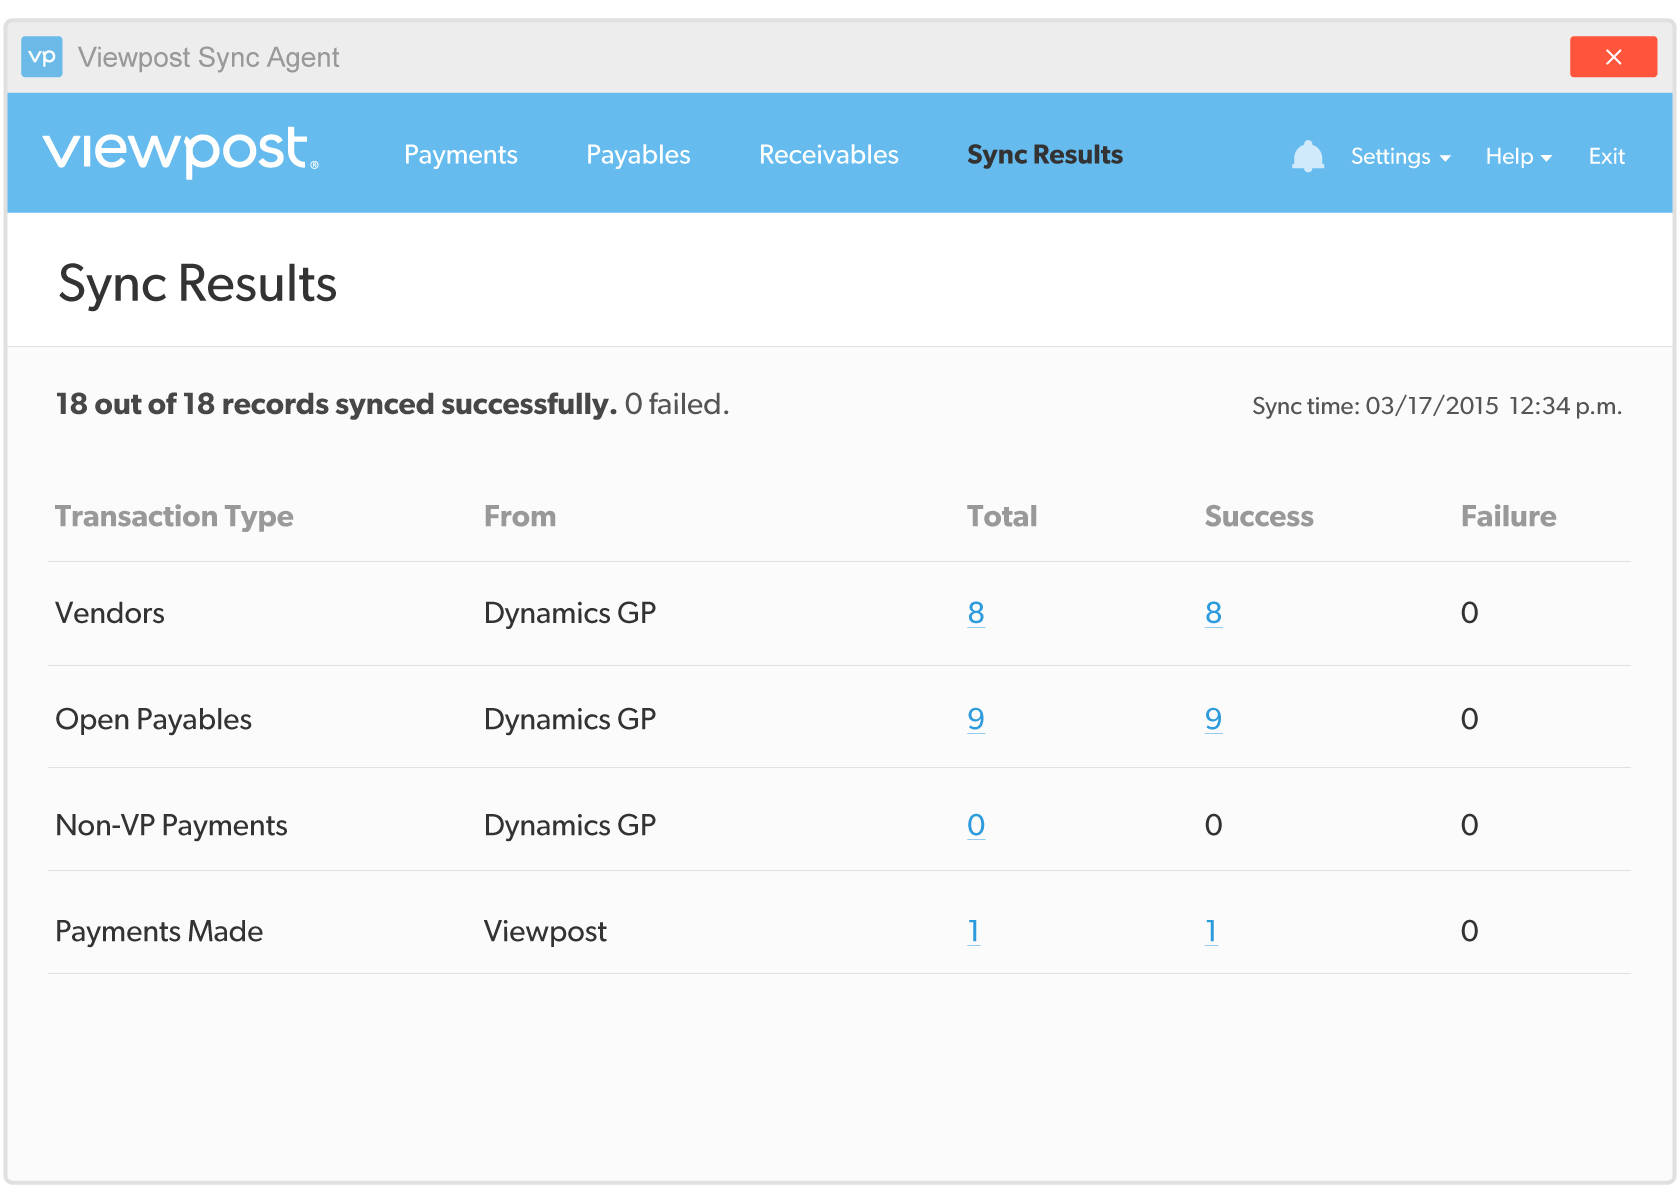
Task: Close the Viewpost Sync Agent window
Action: click(1612, 57)
